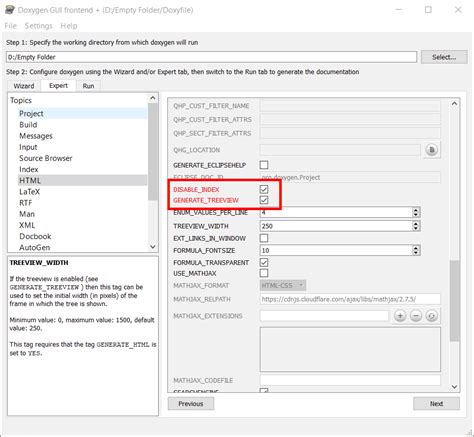The width and height of the screenshot is (474, 437).
Task: Select LaTeX in the Topics list
Action: 29,192
